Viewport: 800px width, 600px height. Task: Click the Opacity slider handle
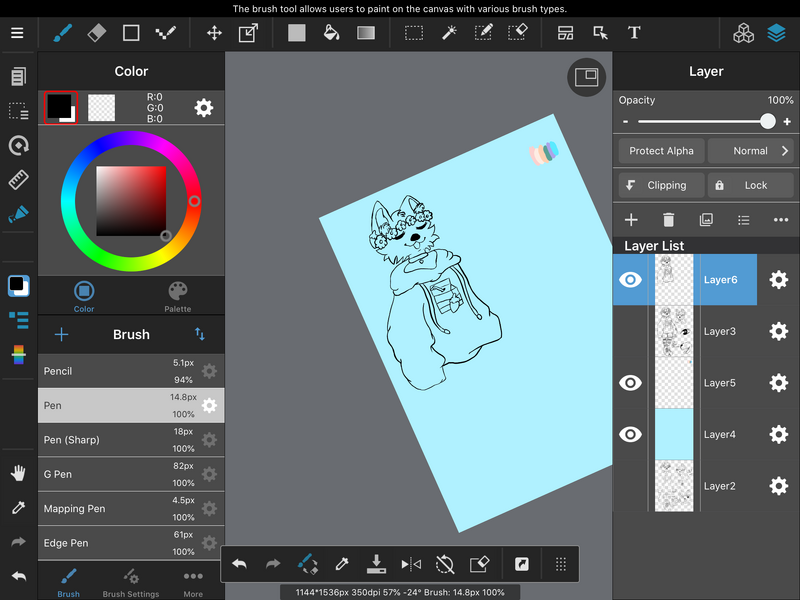(767, 121)
